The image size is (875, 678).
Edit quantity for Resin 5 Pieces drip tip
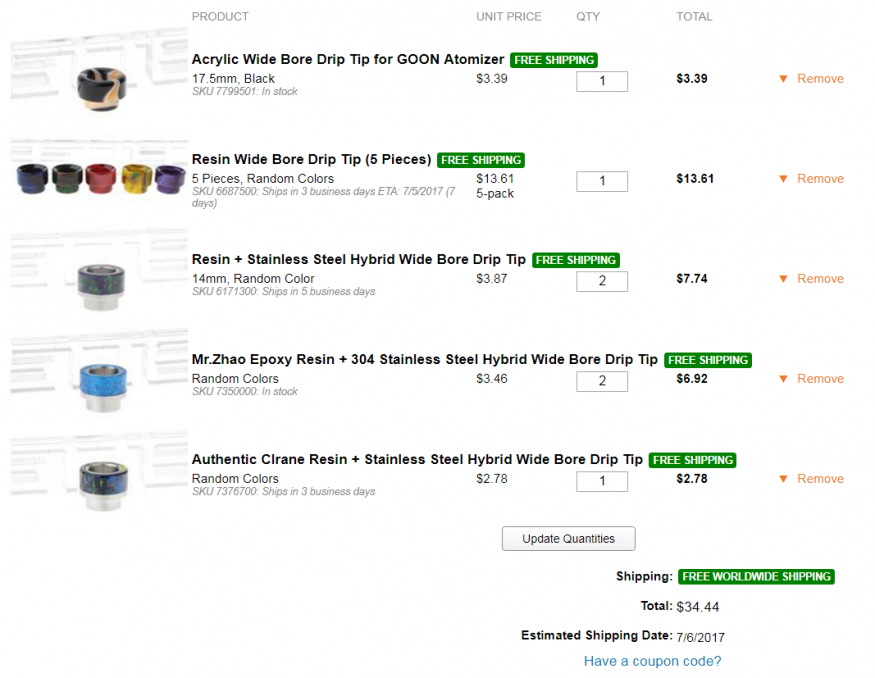[x=602, y=181]
